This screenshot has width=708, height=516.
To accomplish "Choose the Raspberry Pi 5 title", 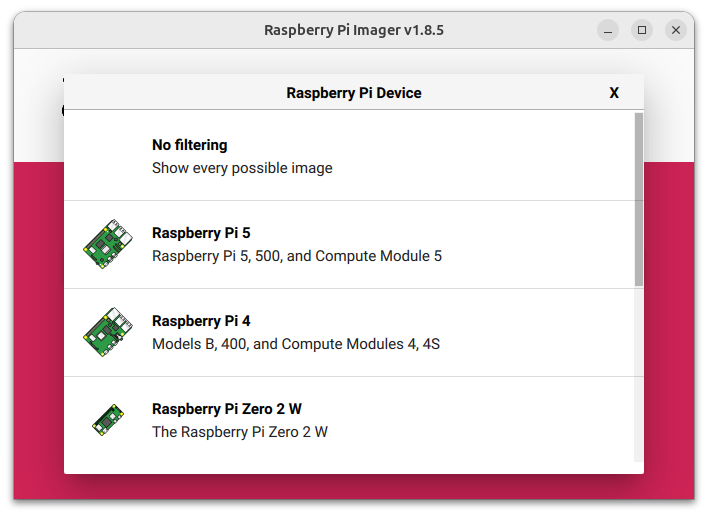I will [x=201, y=233].
